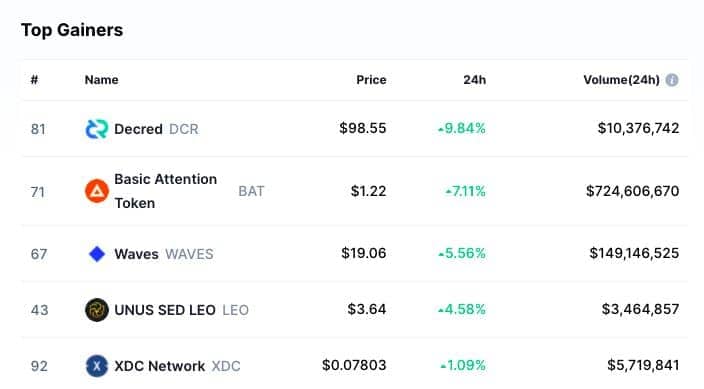Click the $724,606,670 volume value
Image resolution: width=704 pixels, height=389 pixels.
pyautogui.click(x=632, y=191)
